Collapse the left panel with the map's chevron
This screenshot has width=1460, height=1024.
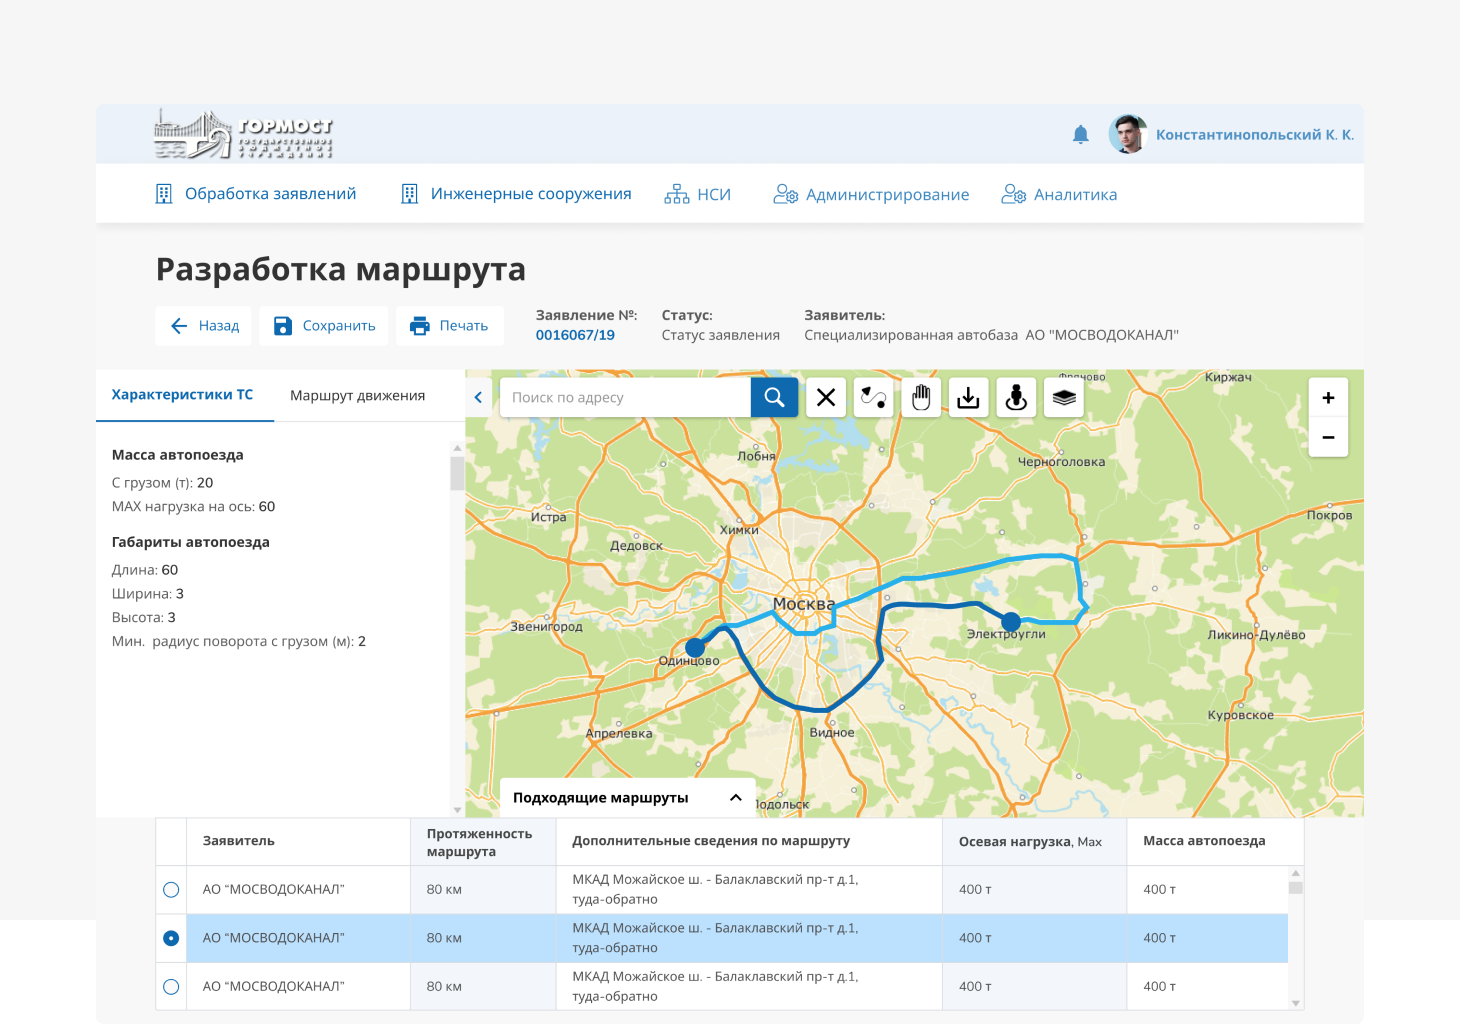click(478, 397)
